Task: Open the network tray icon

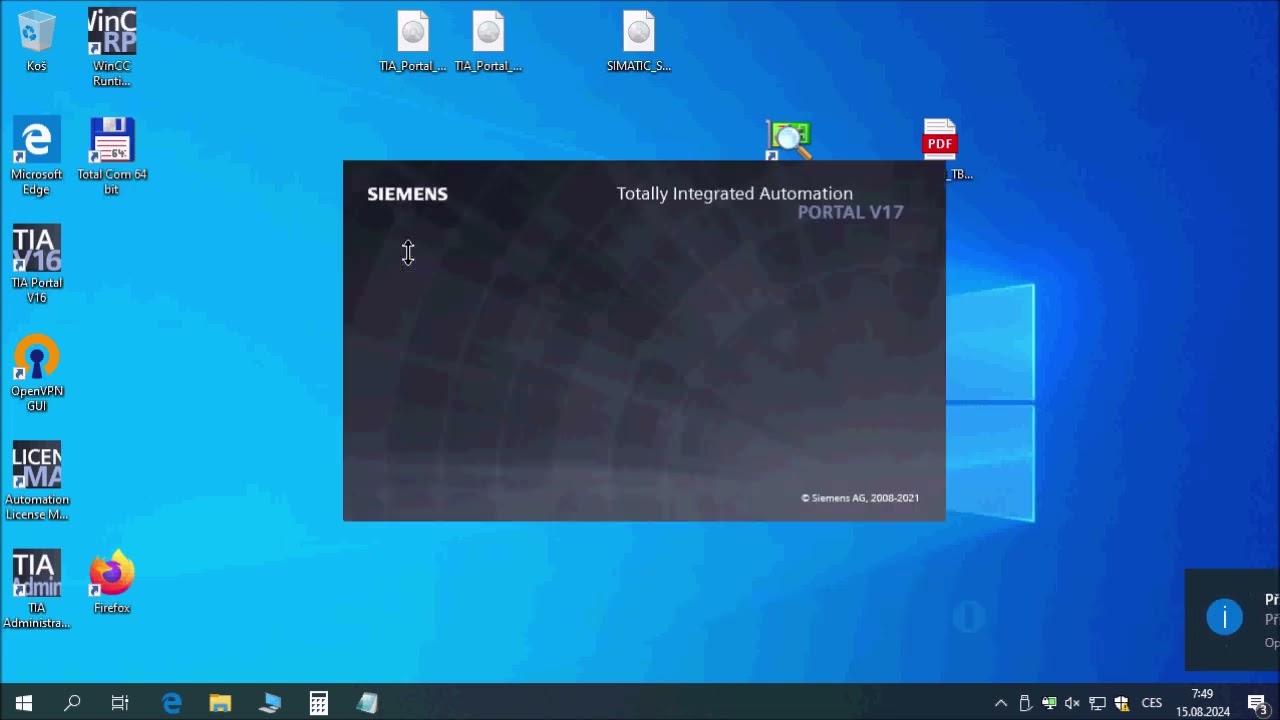Action: pos(1097,703)
